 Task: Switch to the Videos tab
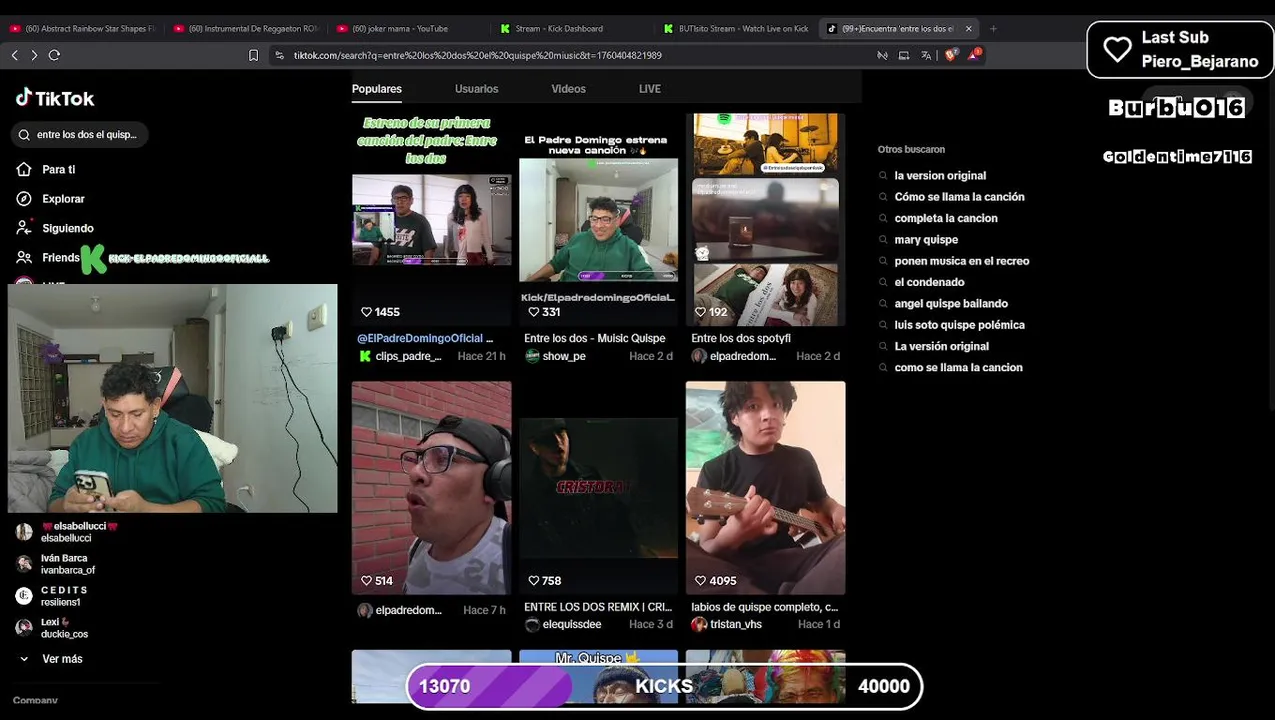(x=568, y=89)
